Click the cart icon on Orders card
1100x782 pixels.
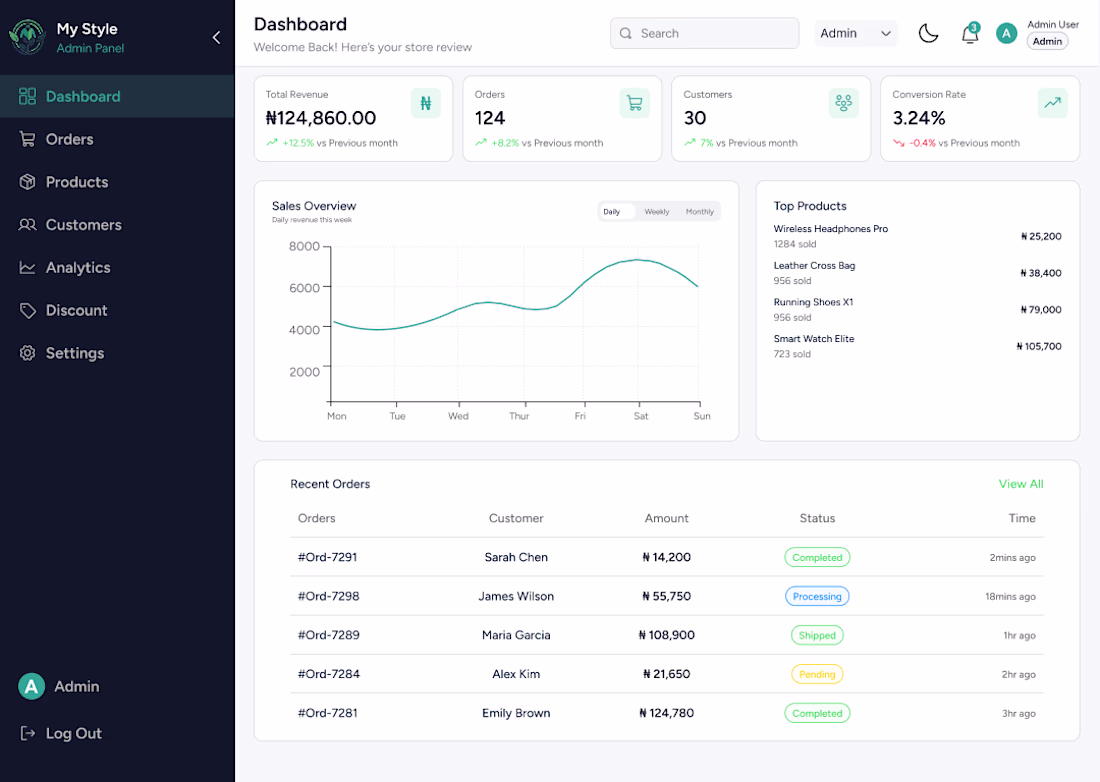tap(635, 103)
